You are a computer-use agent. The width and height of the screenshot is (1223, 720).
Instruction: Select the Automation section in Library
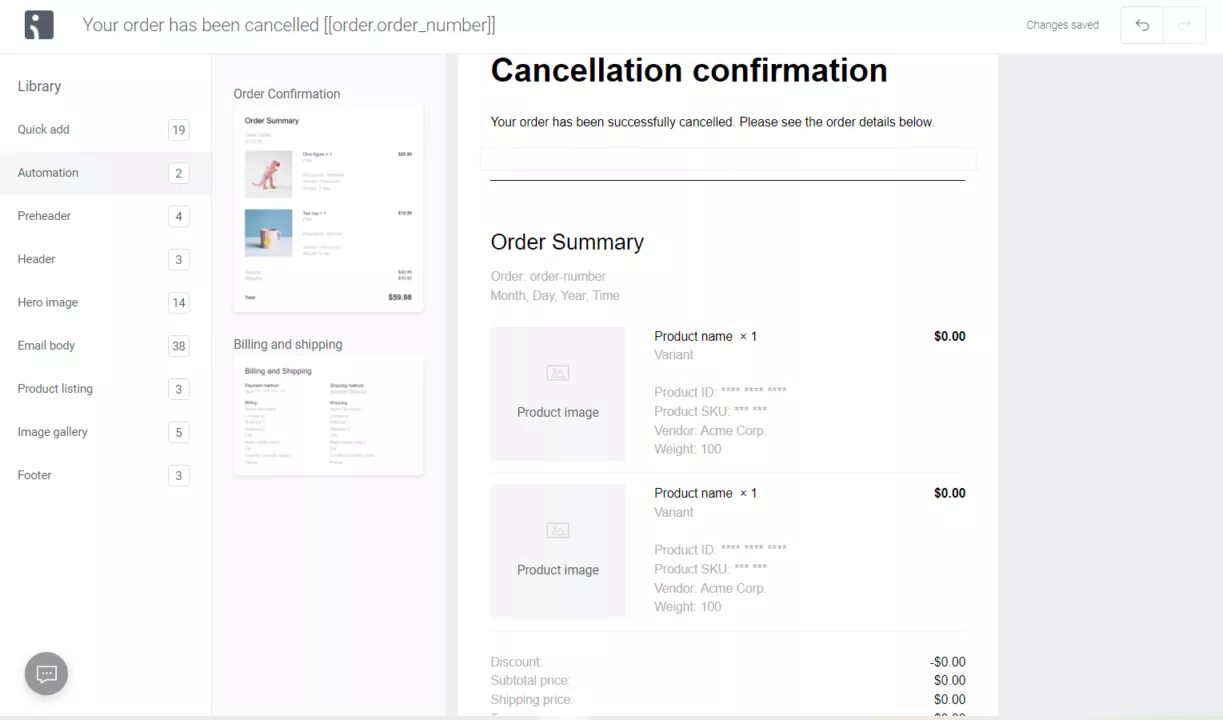coord(47,172)
